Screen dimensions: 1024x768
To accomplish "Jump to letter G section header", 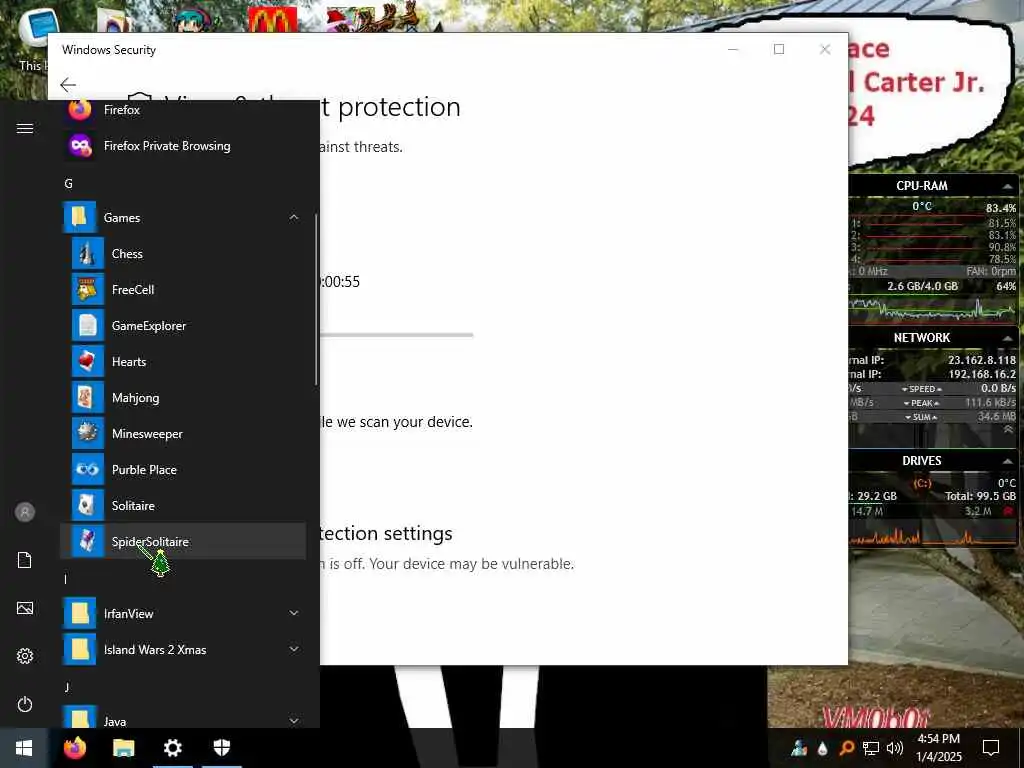I will 68,184.
